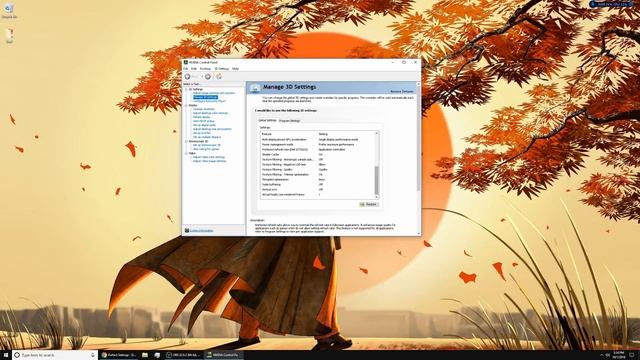This screenshot has width=640, height=360.
Task: Select Set up G-SYNC task
Action: pyautogui.click(x=202, y=133)
